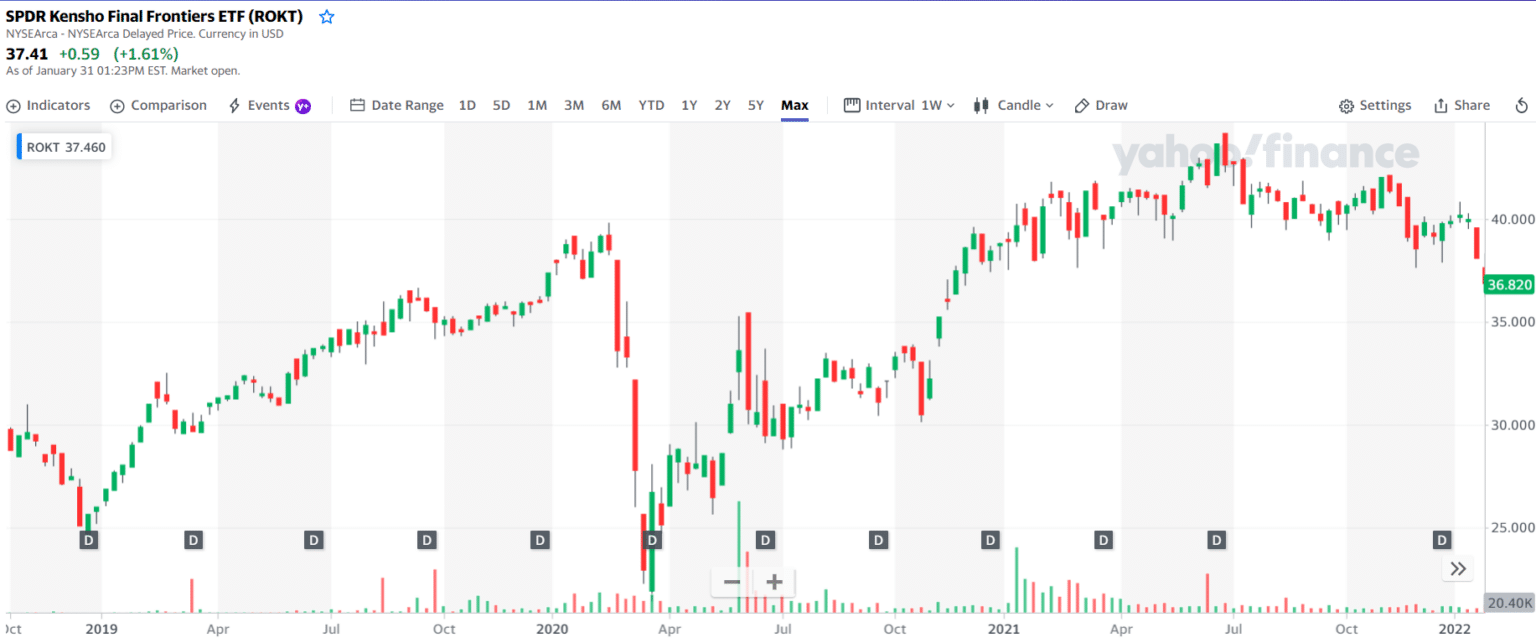Open the Candle chart type dropdown

(1014, 105)
